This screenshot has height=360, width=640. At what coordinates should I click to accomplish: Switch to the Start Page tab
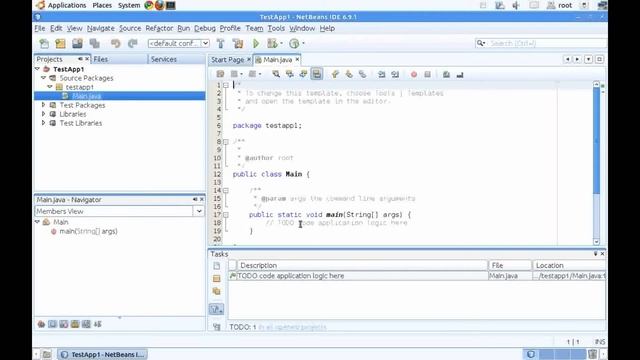[227, 60]
